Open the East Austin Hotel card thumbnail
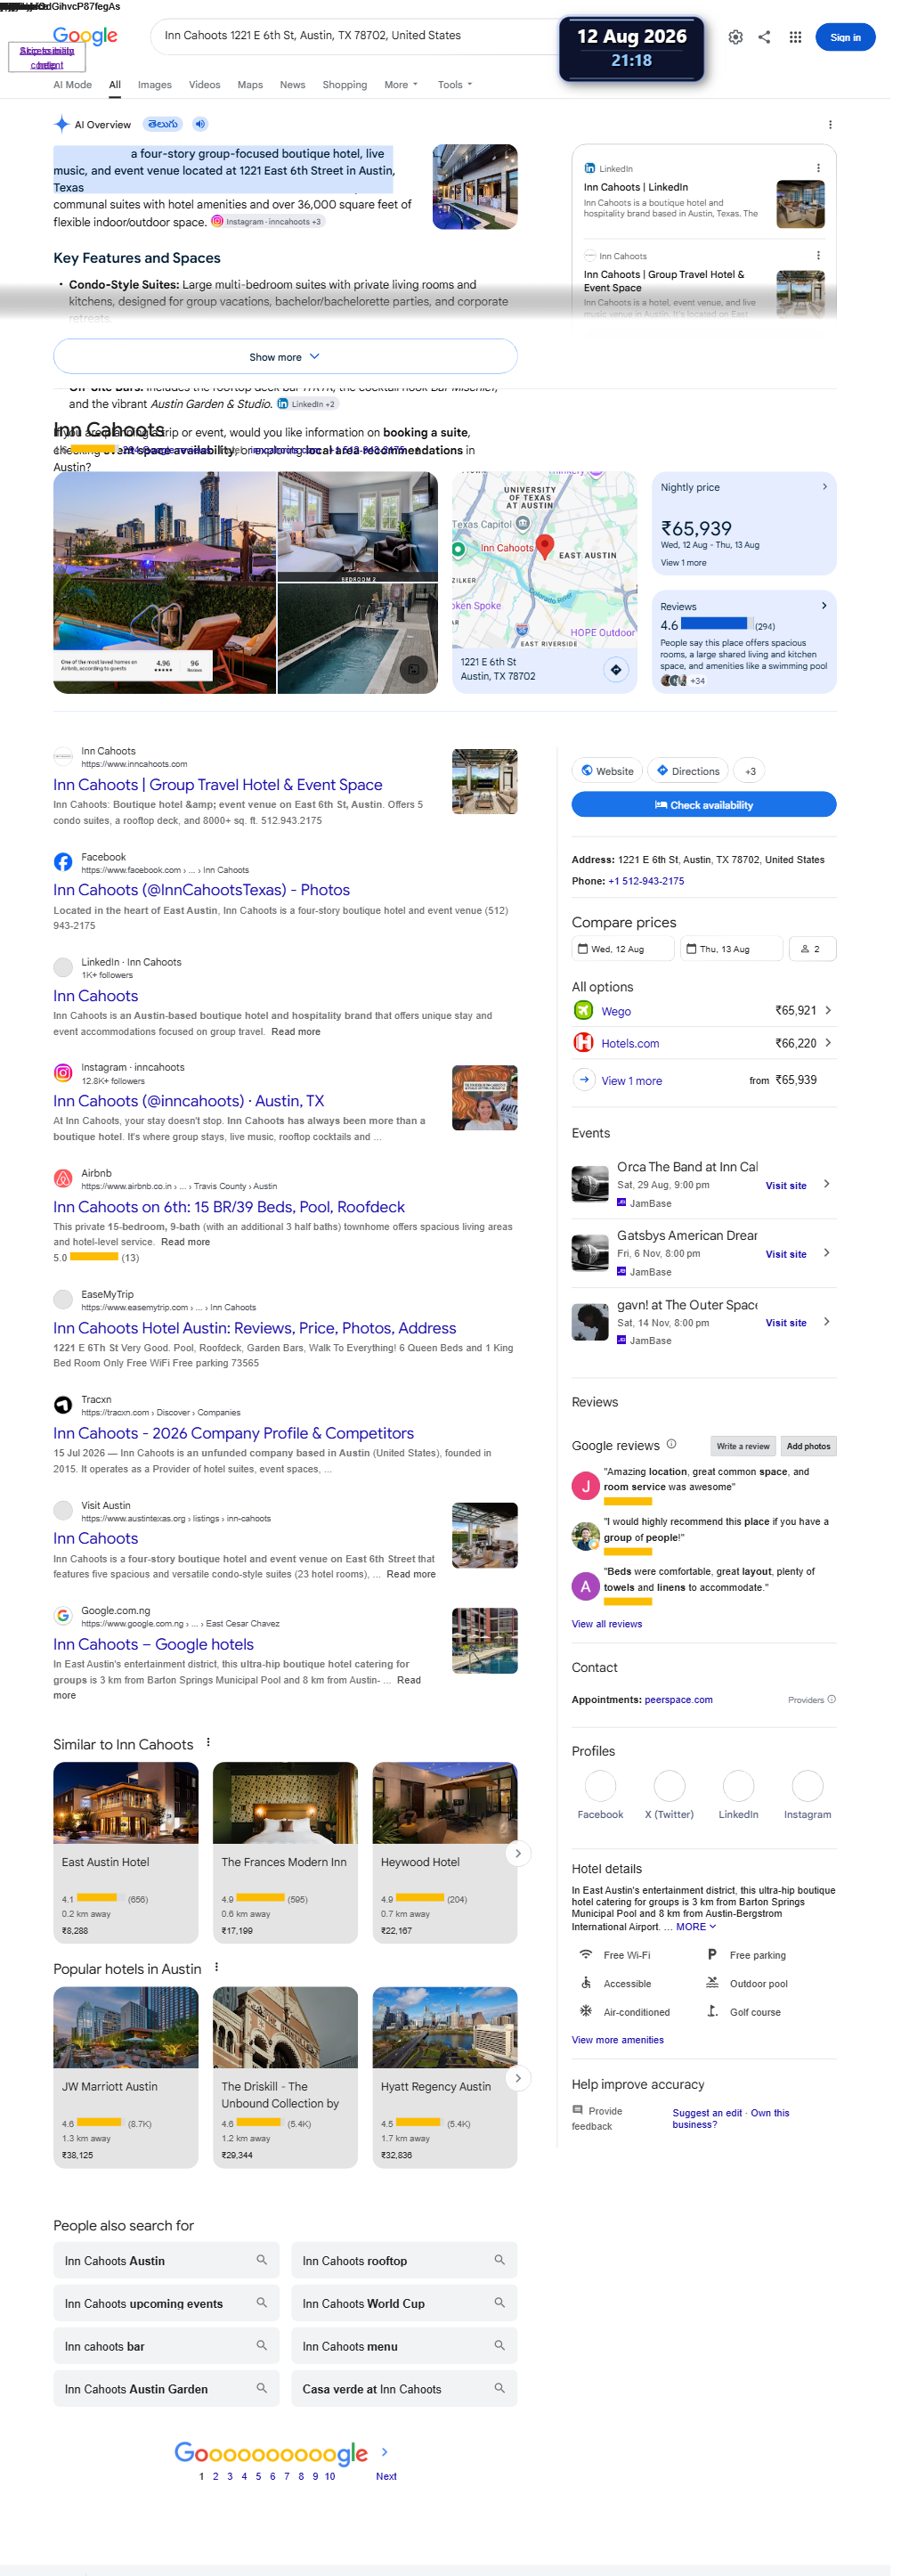 click(x=126, y=1802)
